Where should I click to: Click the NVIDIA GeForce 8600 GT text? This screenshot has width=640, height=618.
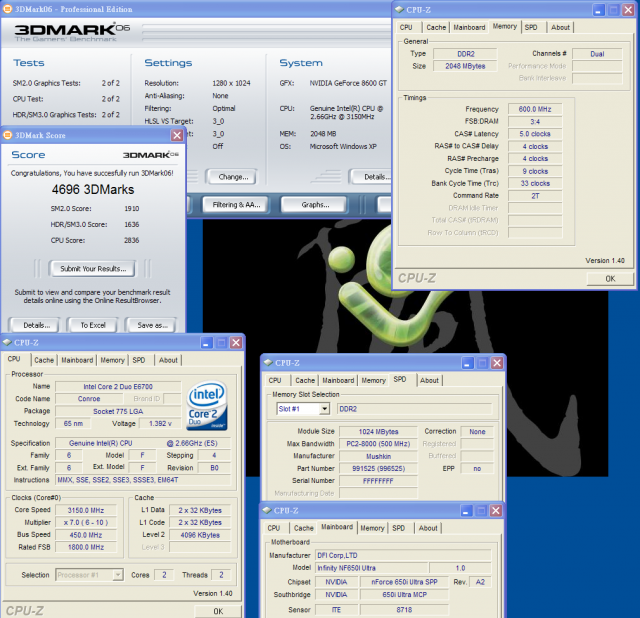click(348, 83)
